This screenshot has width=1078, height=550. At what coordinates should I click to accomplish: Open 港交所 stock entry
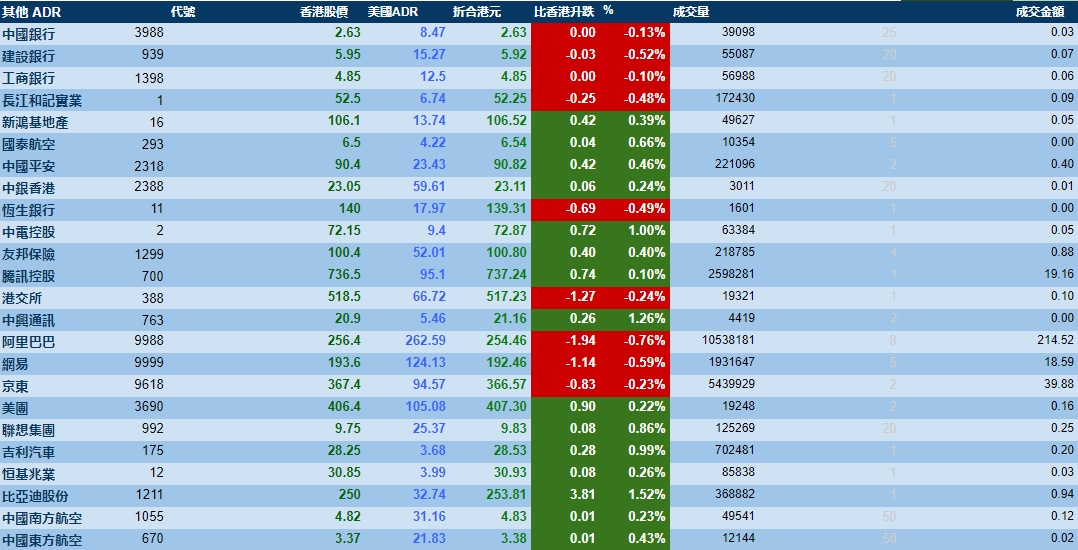pos(22,298)
